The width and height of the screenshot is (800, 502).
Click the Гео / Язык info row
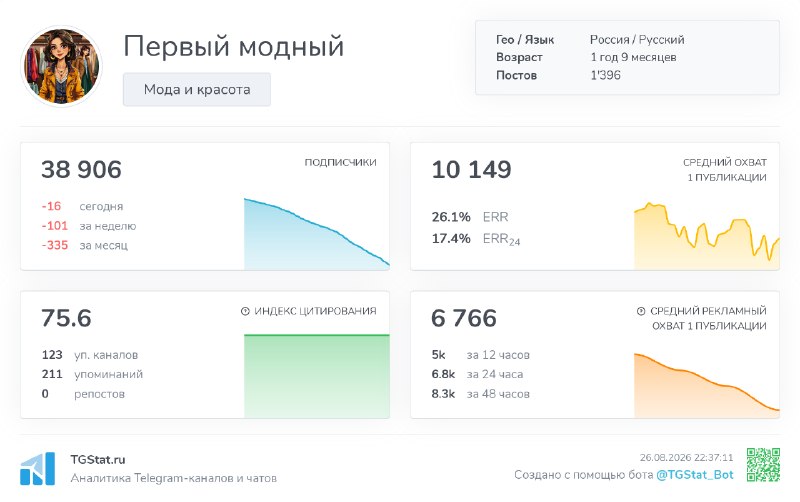pyautogui.click(x=590, y=39)
